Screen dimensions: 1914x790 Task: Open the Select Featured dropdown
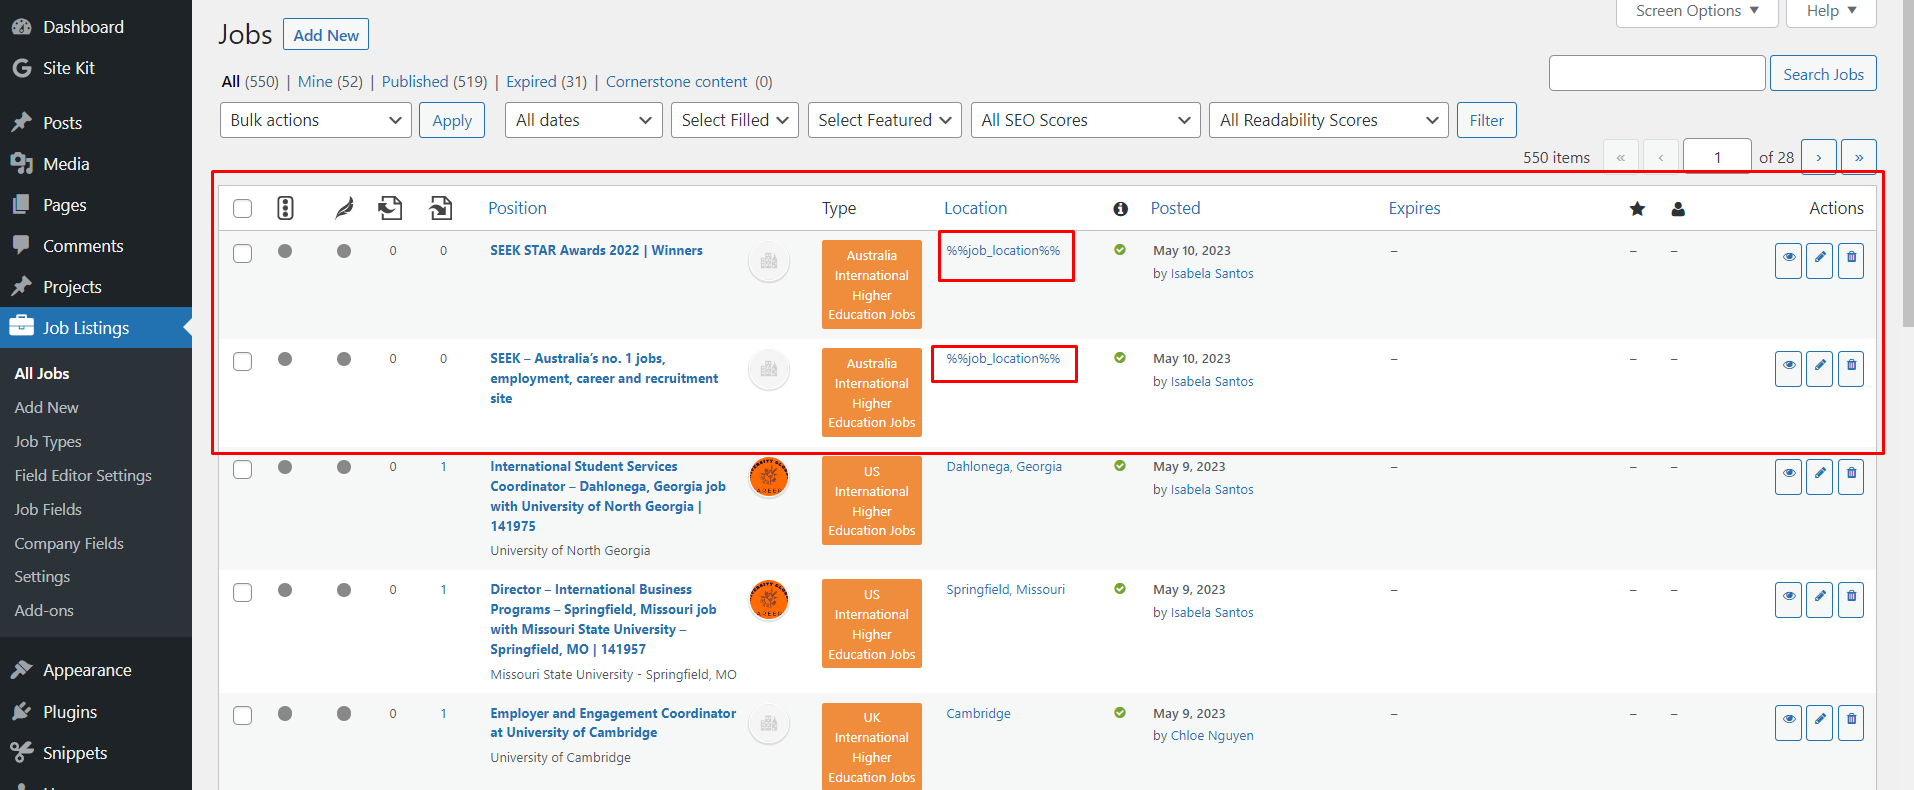(x=885, y=120)
